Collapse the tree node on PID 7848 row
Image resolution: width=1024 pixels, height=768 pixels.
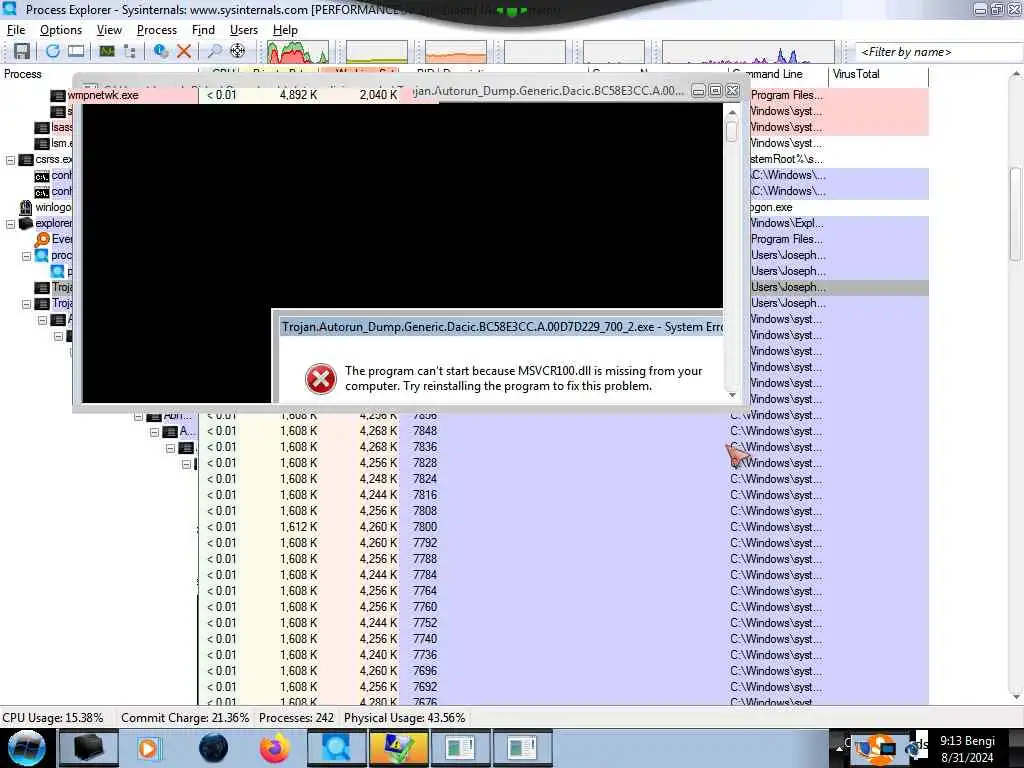pos(154,432)
